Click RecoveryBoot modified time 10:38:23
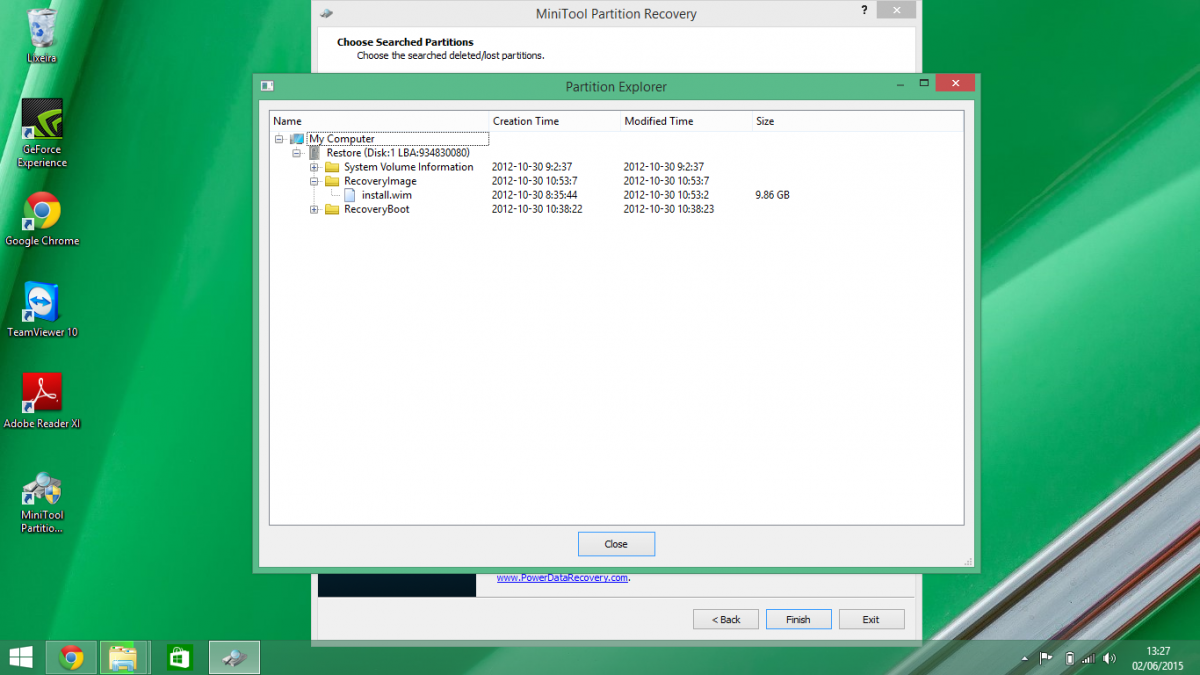Viewport: 1200px width, 675px height. coord(669,209)
